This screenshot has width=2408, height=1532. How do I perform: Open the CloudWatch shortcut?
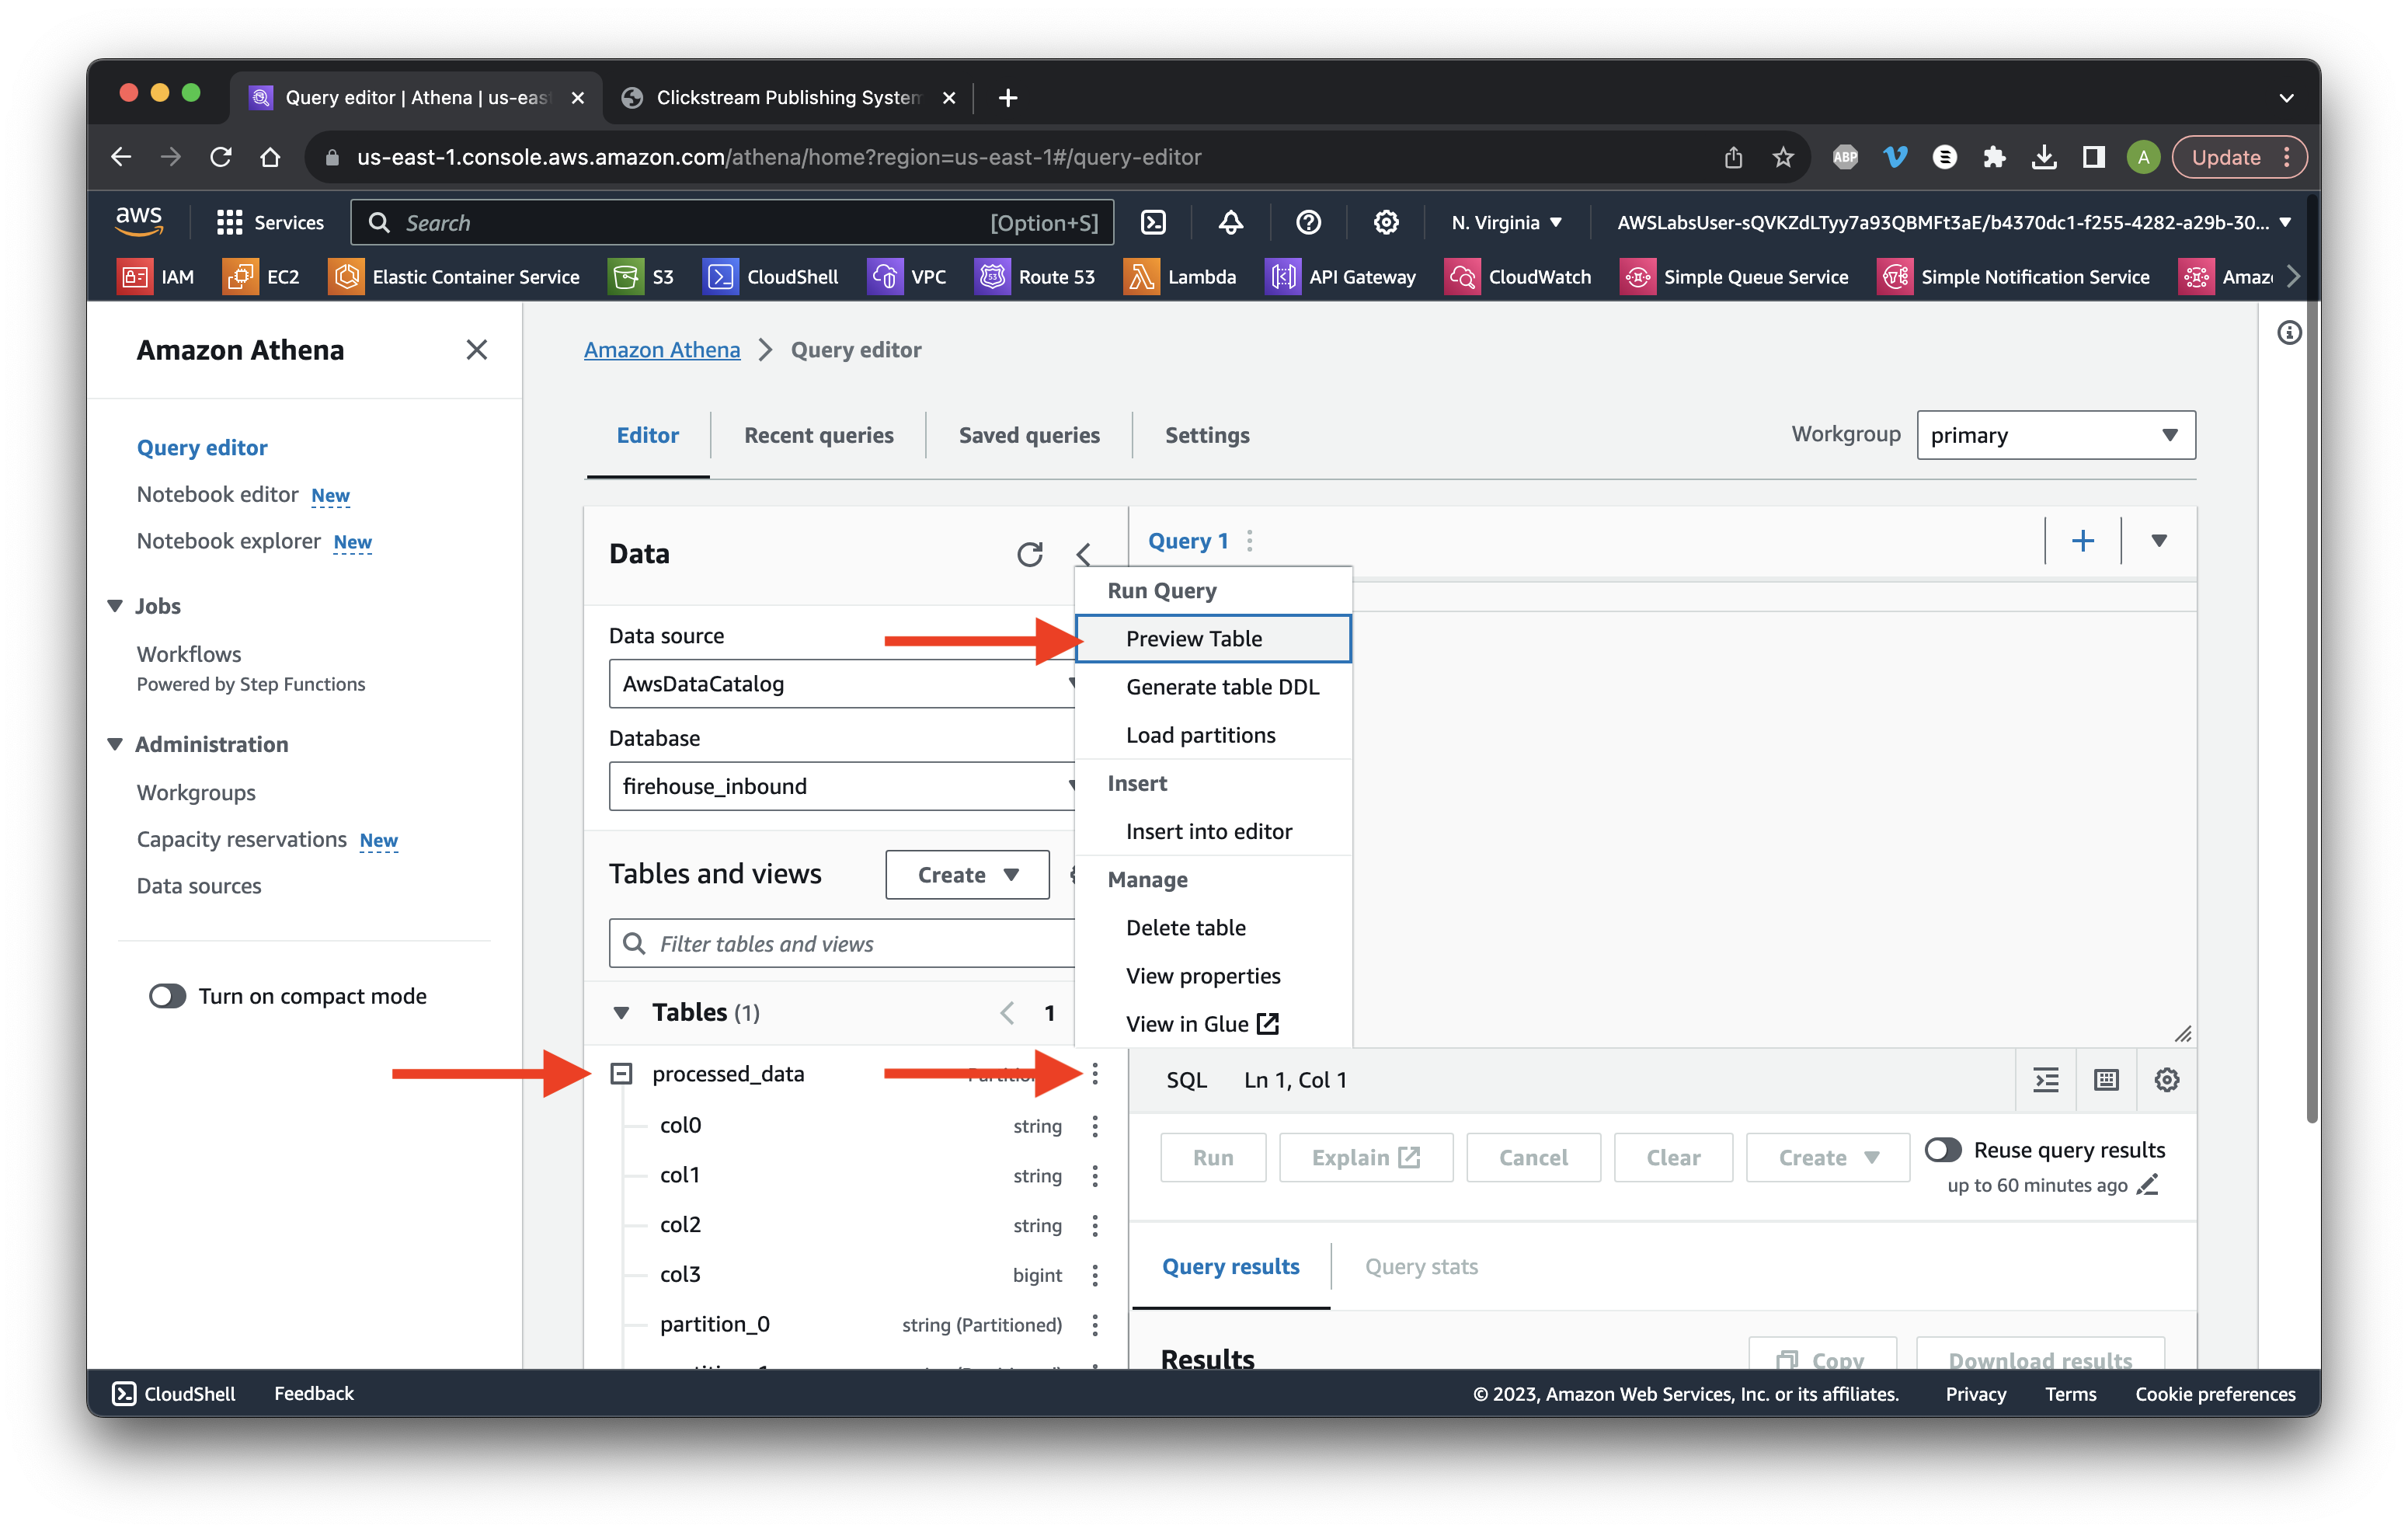(1518, 277)
